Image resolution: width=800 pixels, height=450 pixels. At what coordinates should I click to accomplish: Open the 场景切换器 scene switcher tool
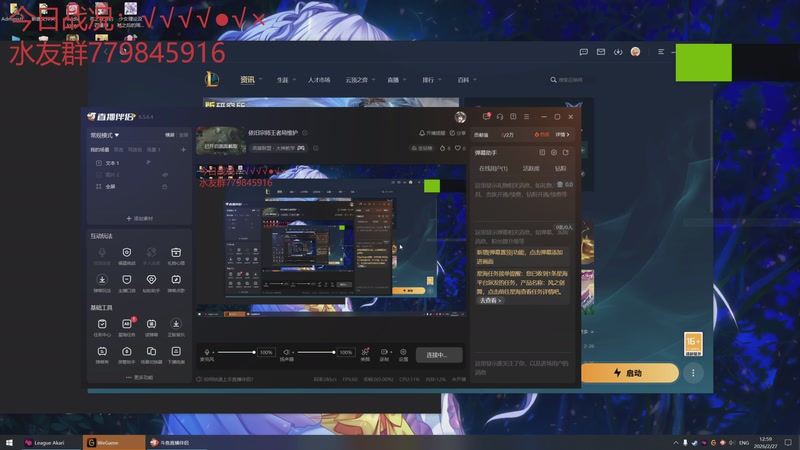(152, 352)
